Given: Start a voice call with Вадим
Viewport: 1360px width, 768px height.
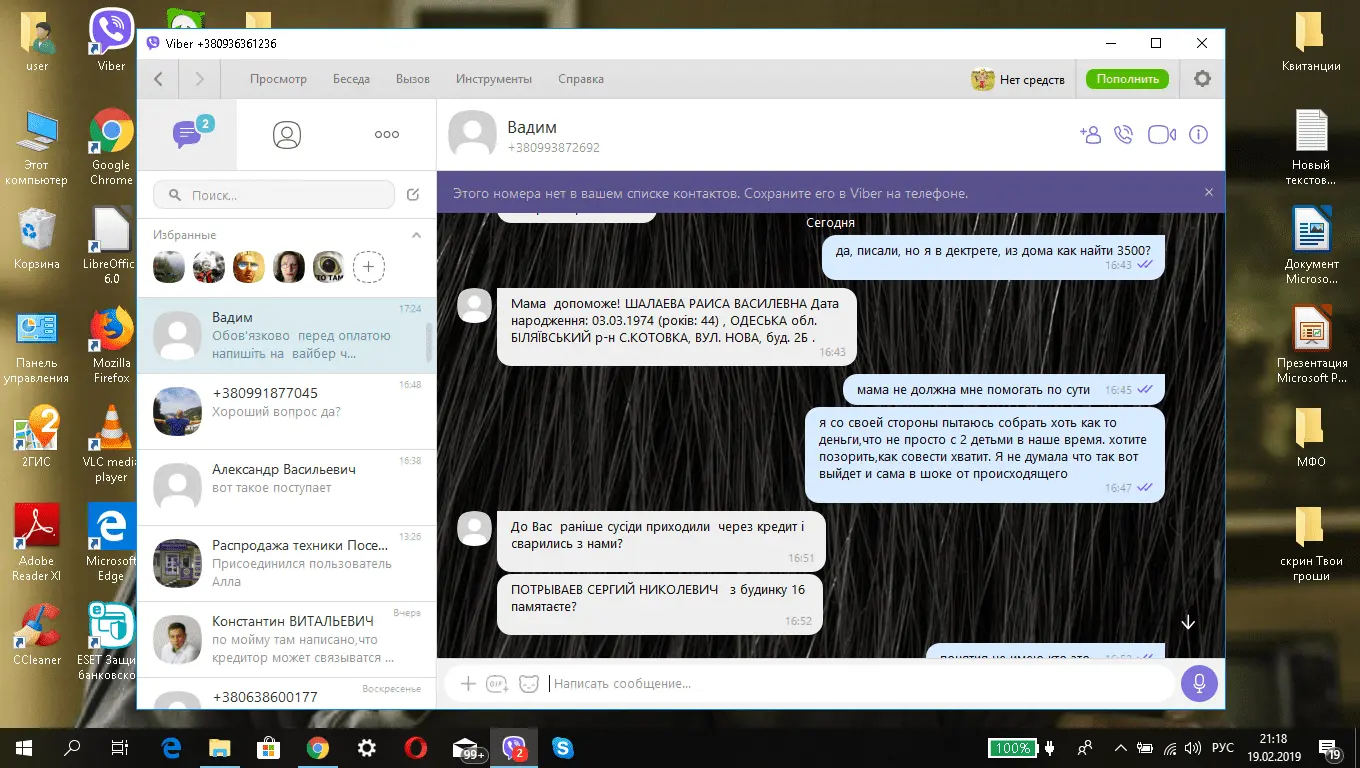Looking at the screenshot, I should (1124, 135).
